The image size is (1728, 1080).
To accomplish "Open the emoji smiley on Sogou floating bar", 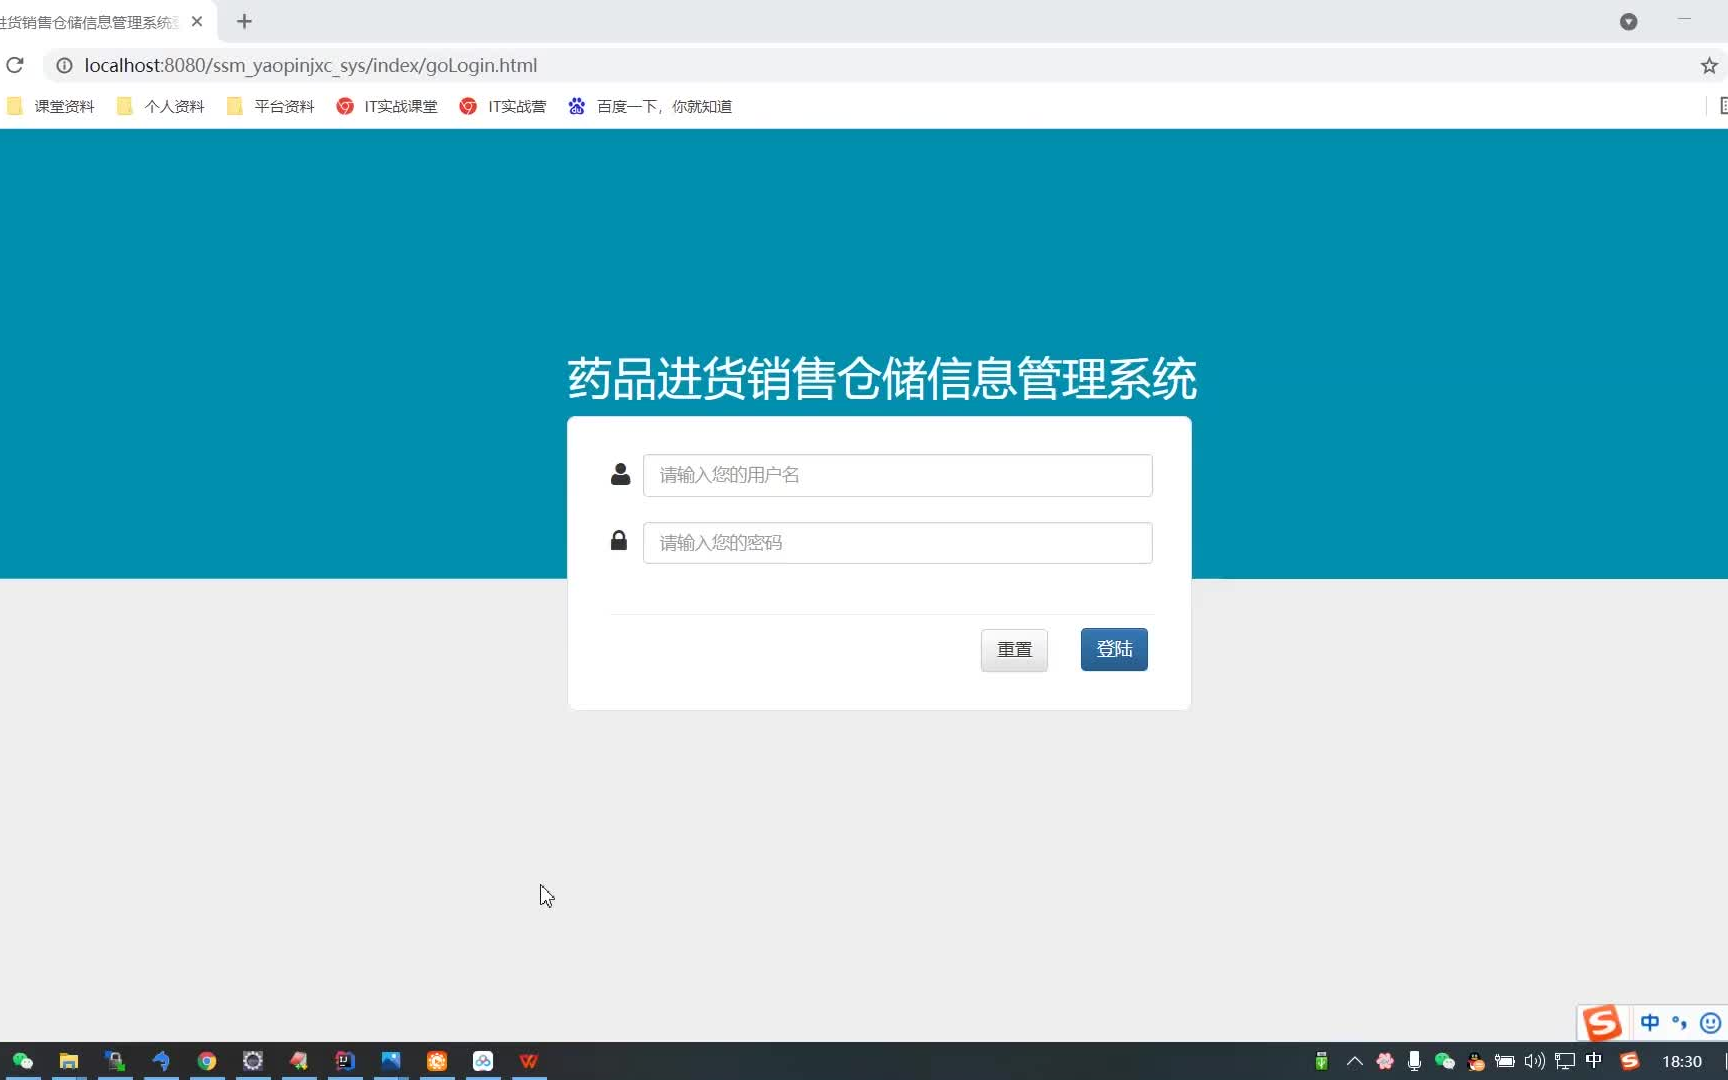I will pos(1711,1022).
